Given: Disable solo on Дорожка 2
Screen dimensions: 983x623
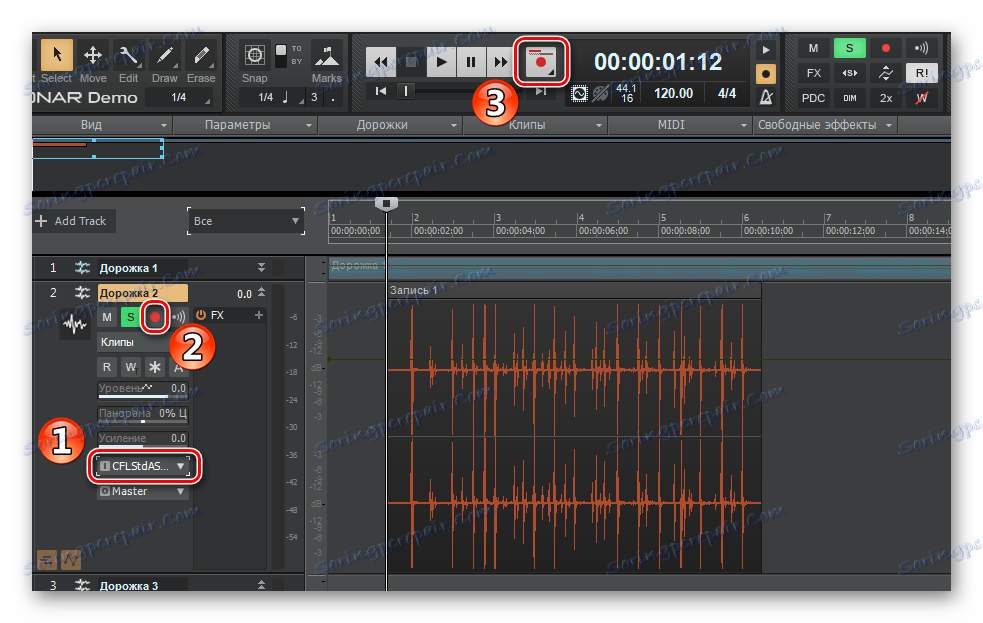Looking at the screenshot, I should point(130,317).
